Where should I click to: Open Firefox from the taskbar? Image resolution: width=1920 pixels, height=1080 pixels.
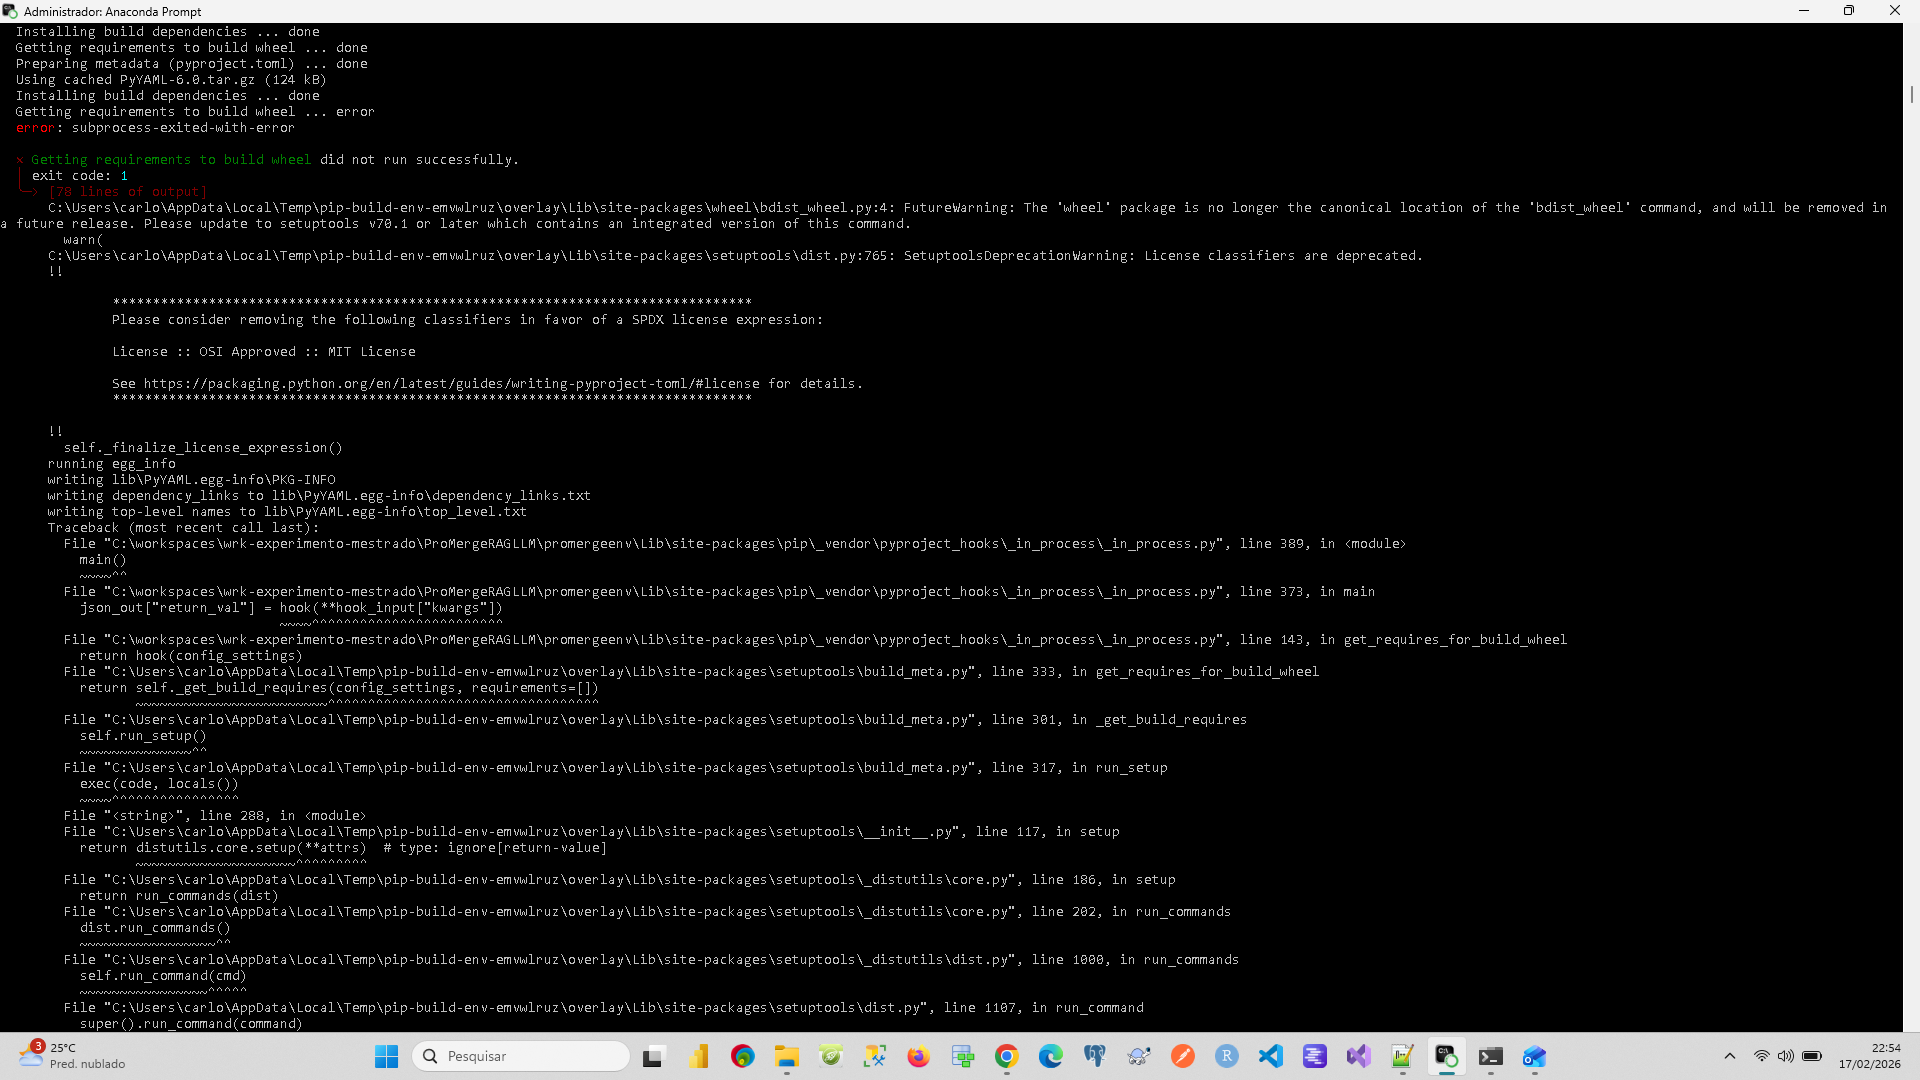(918, 1056)
